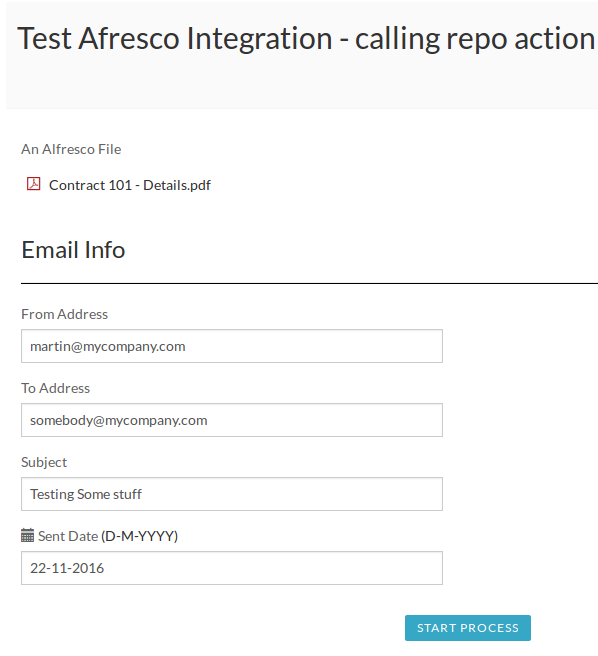Viewport: 598px width, 656px height.
Task: Click the Subject field label
Action: point(44,462)
